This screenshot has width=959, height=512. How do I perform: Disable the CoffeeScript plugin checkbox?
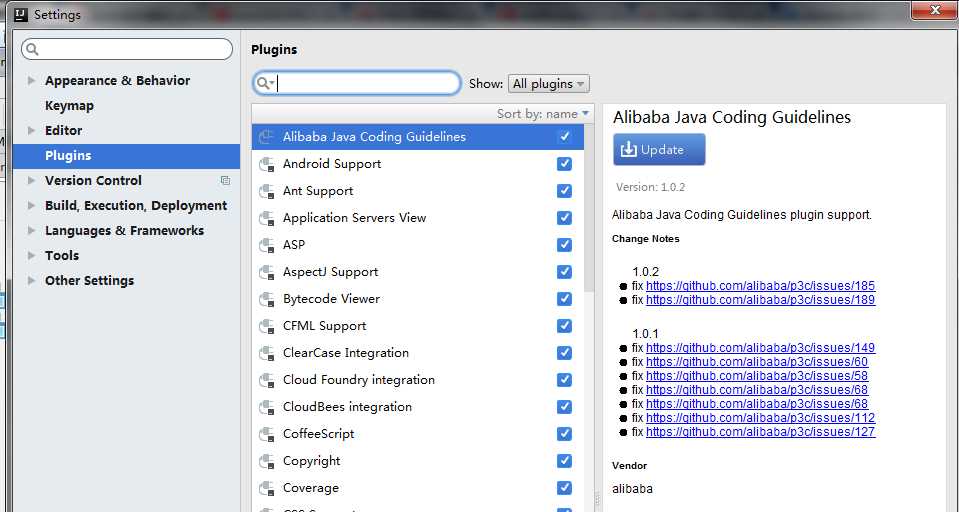point(564,434)
